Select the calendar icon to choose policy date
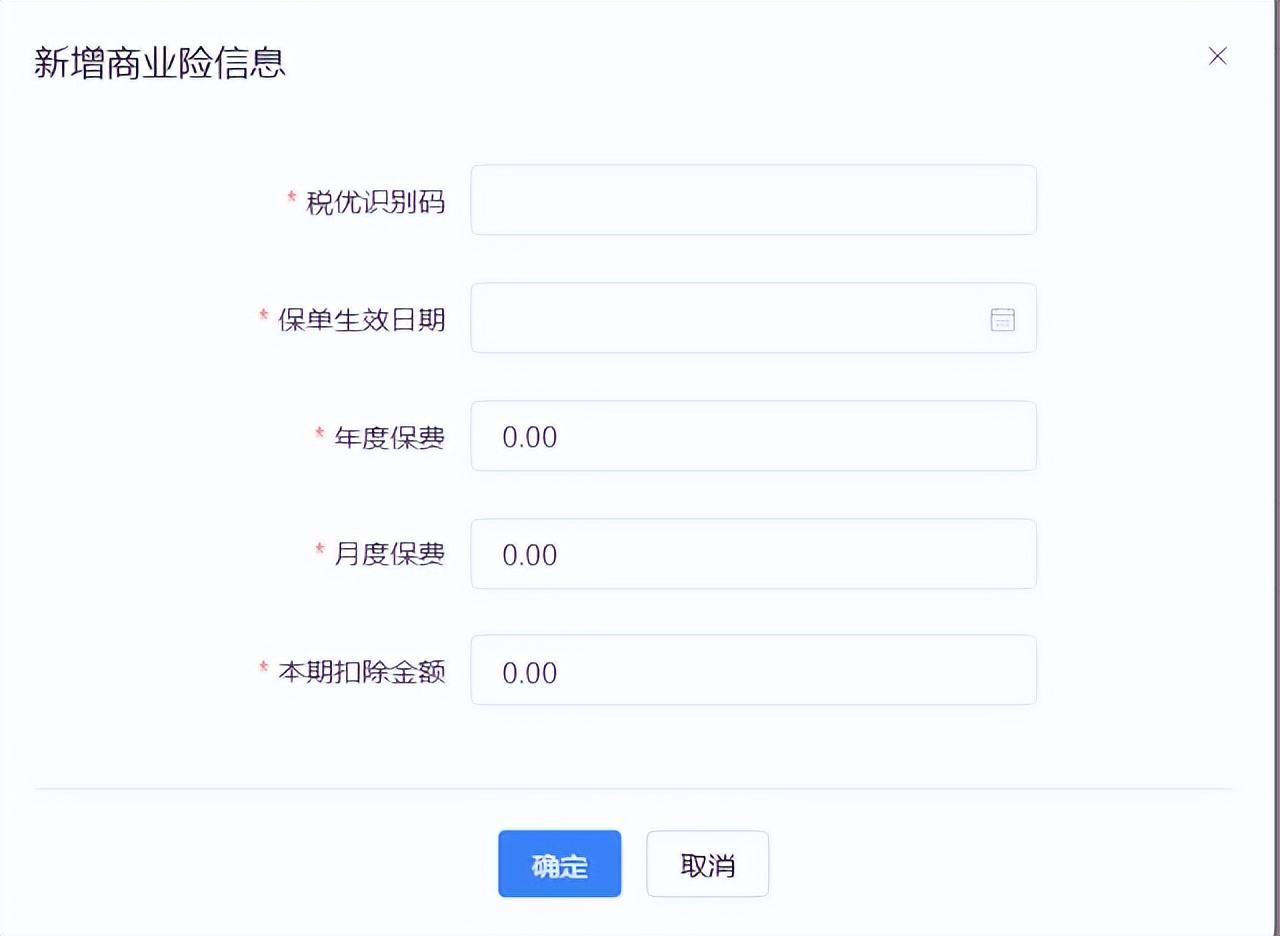The image size is (1280, 936). pos(1000,318)
